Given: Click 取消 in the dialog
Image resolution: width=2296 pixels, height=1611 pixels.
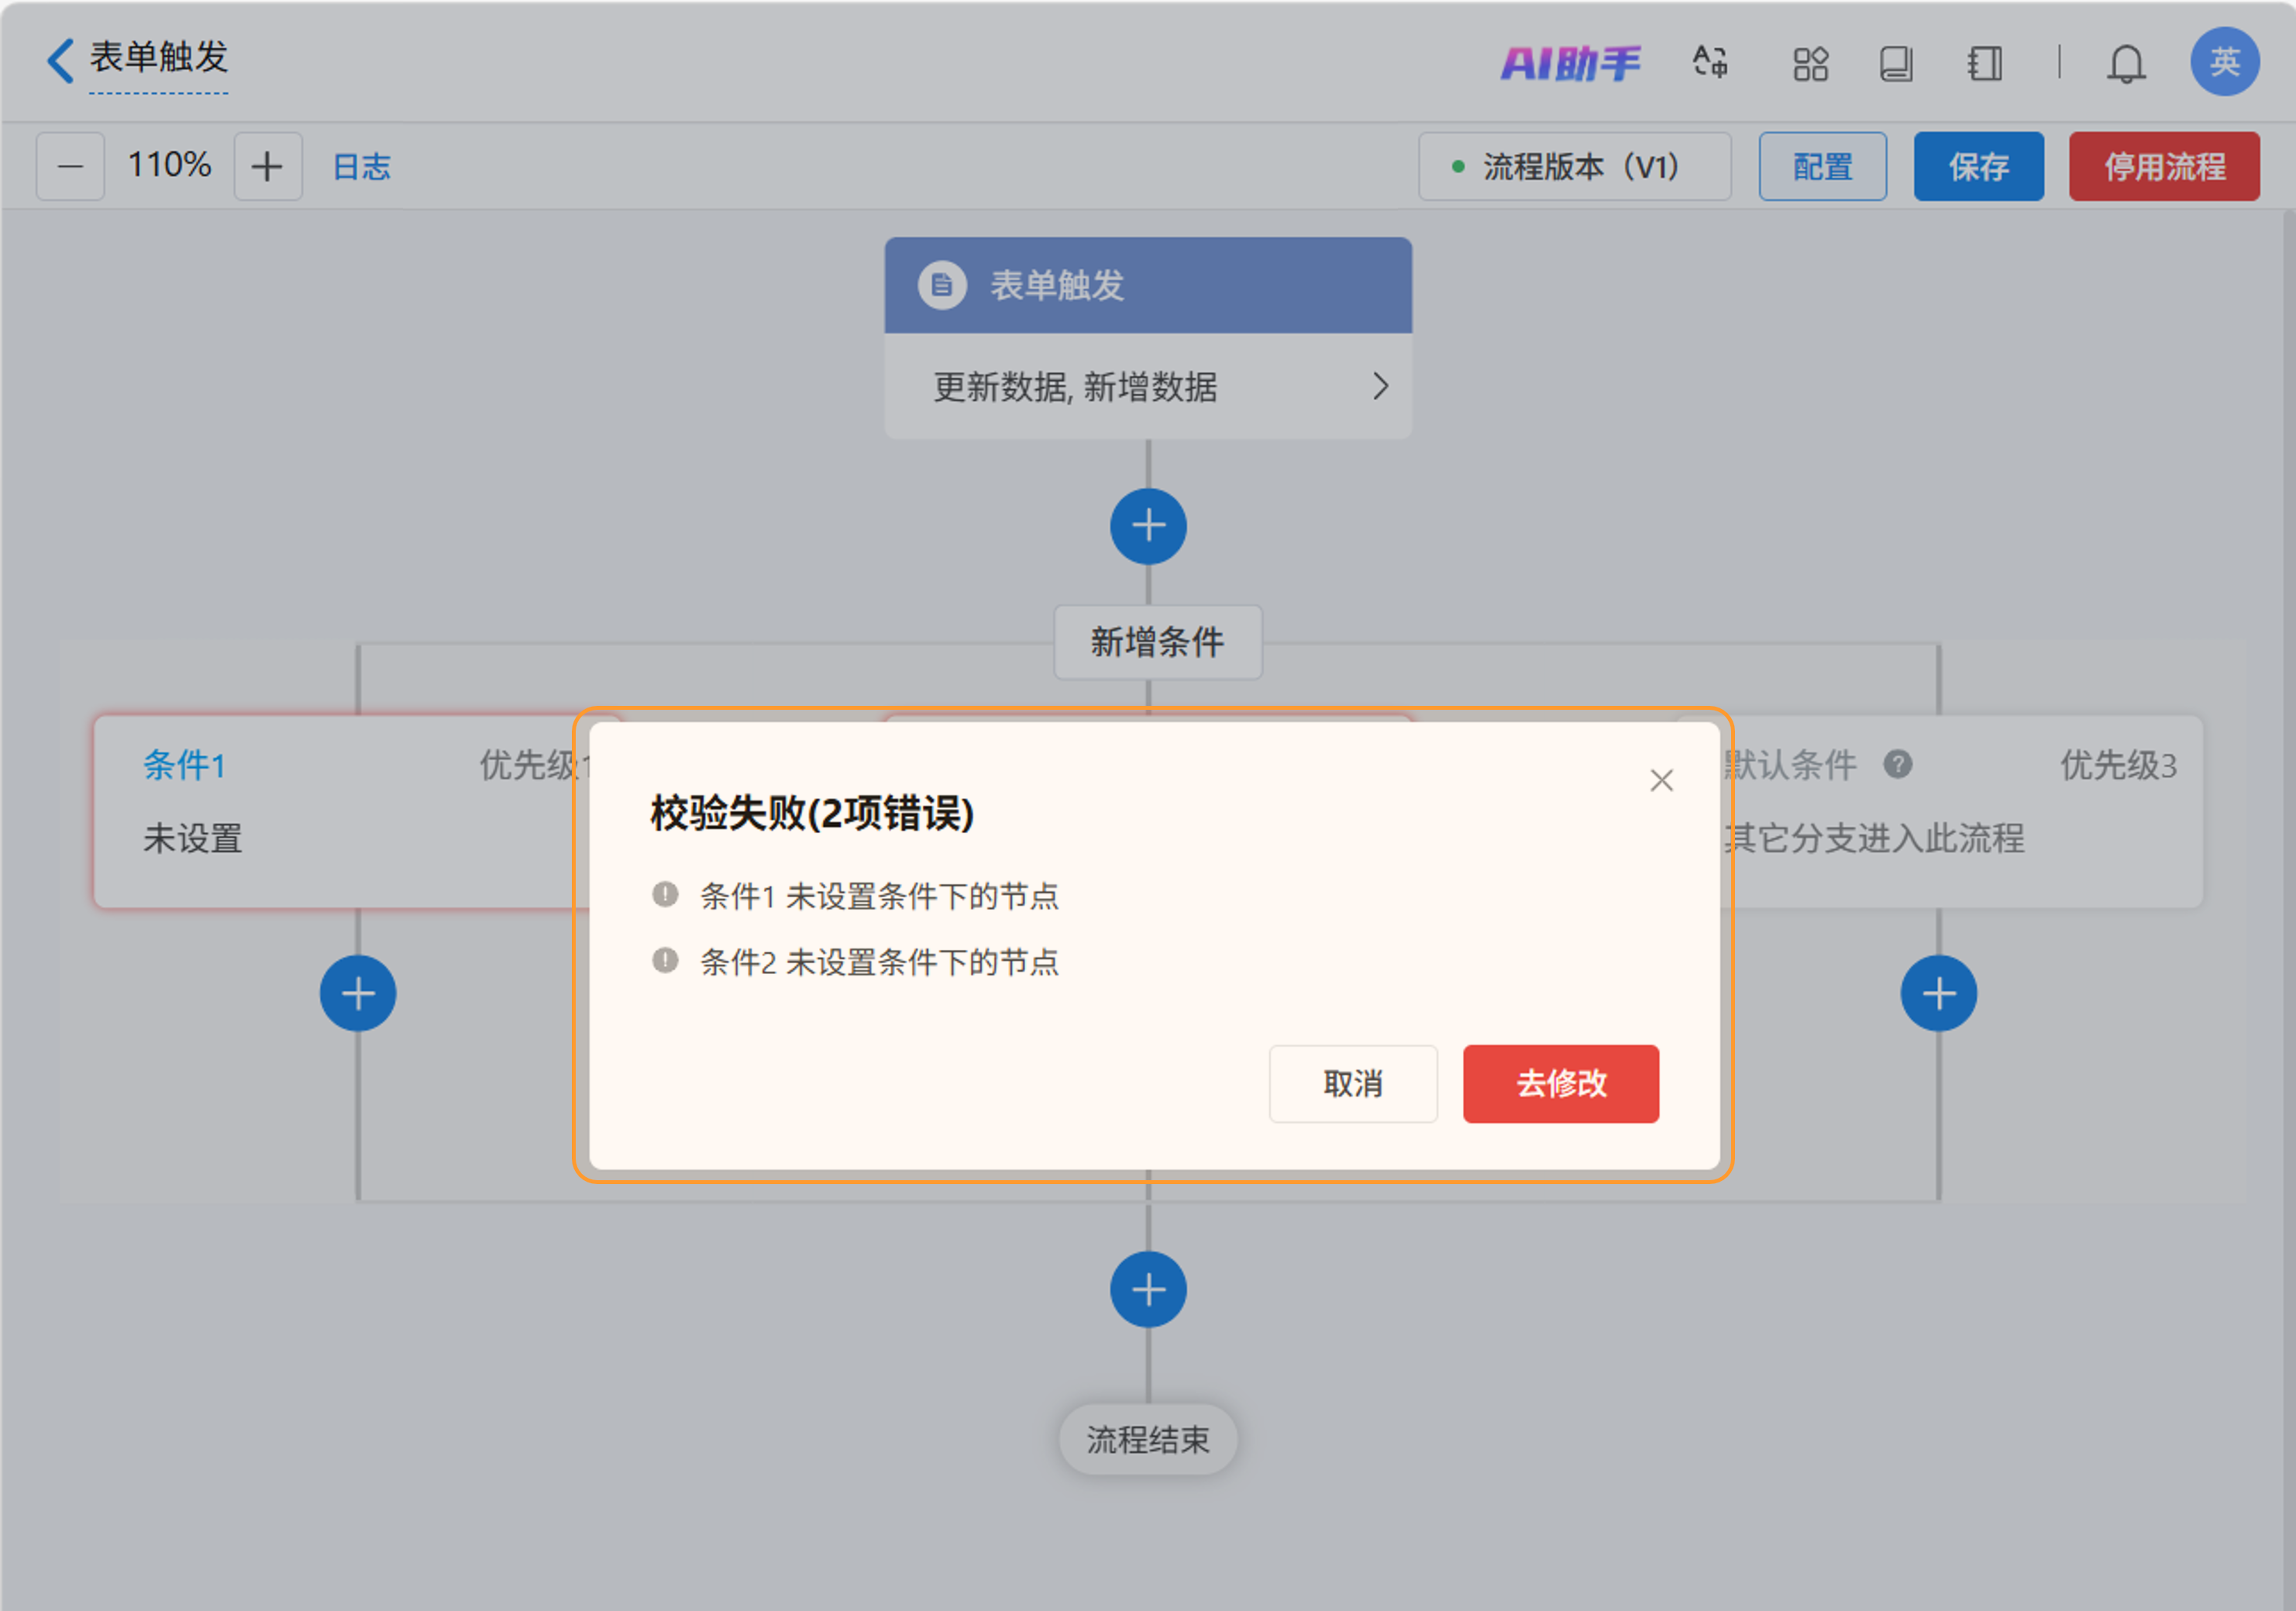Looking at the screenshot, I should pos(1352,1083).
